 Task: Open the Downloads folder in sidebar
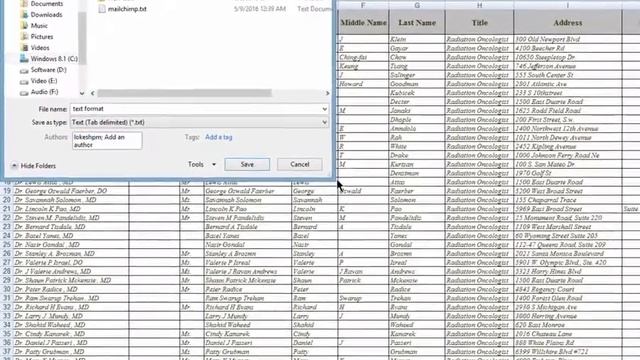click(47, 15)
